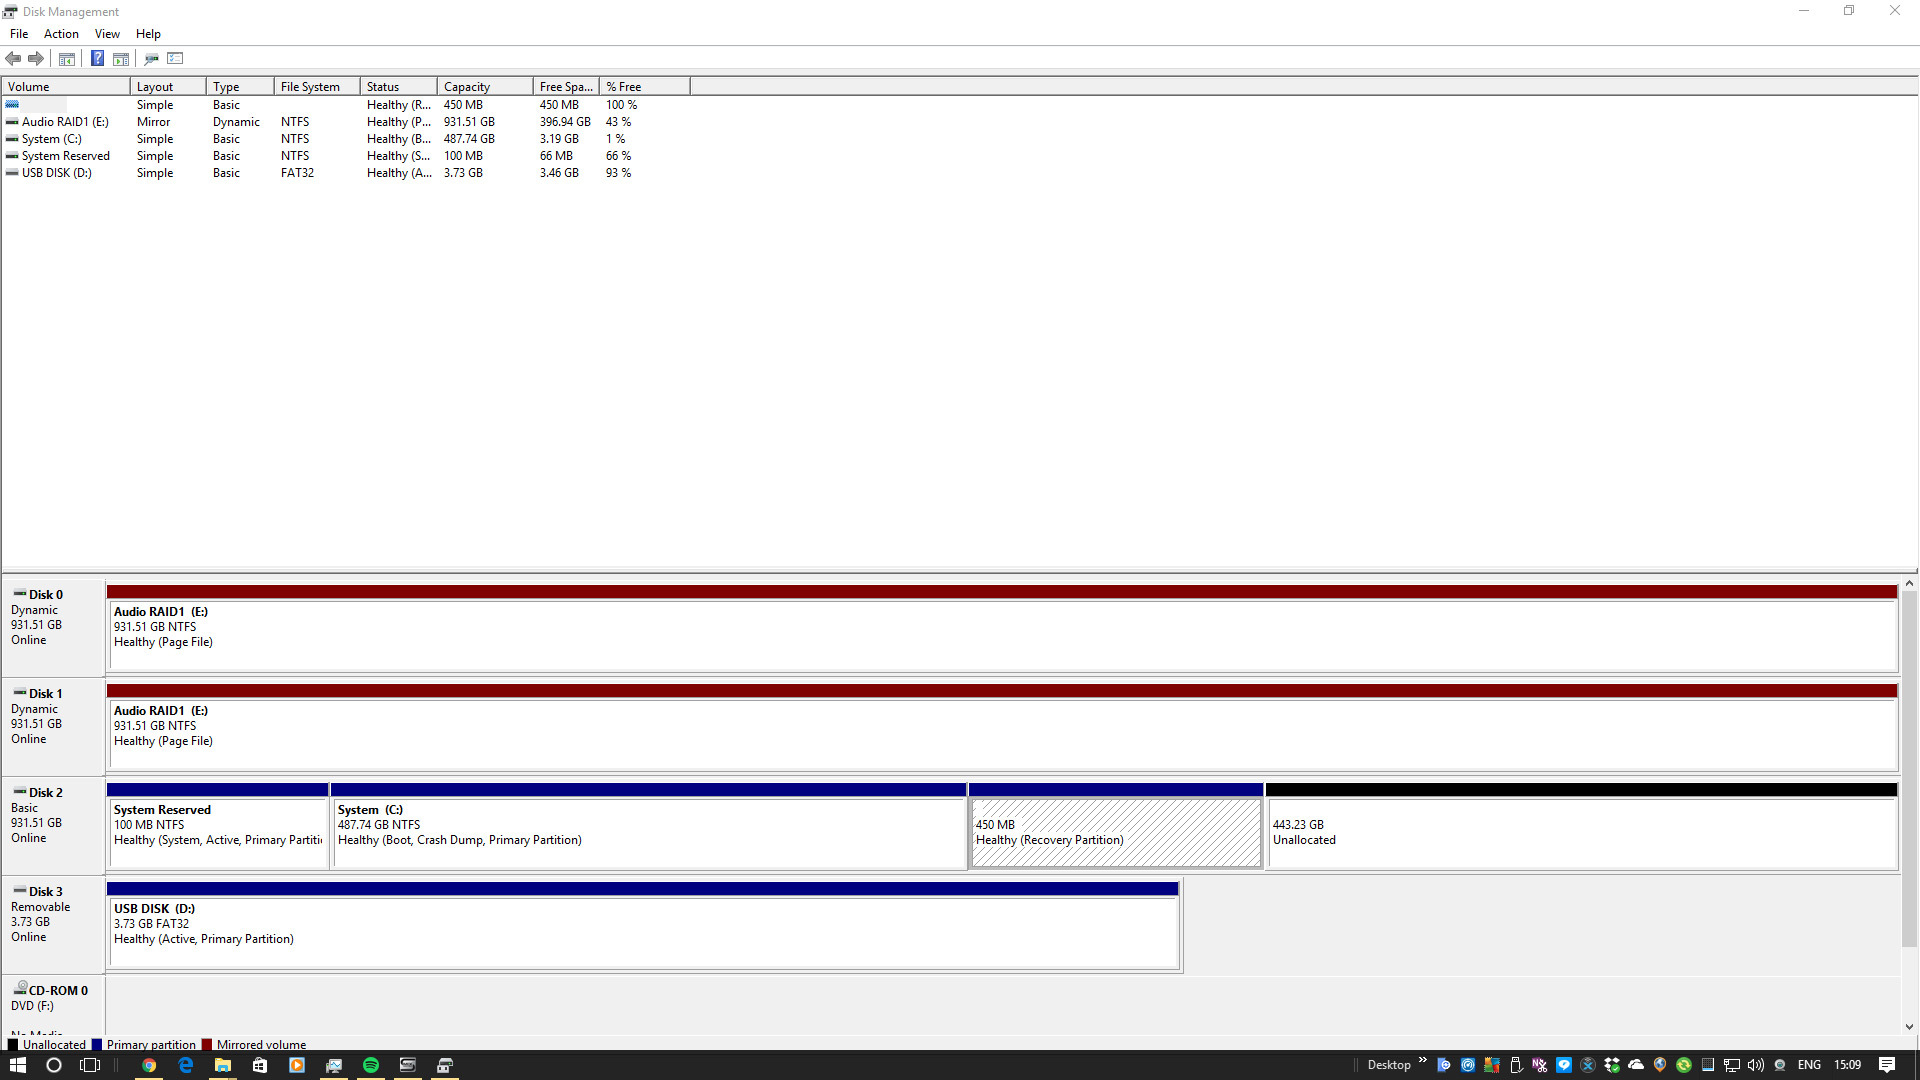1920x1080 pixels.
Task: Open the File menu
Action: point(18,33)
